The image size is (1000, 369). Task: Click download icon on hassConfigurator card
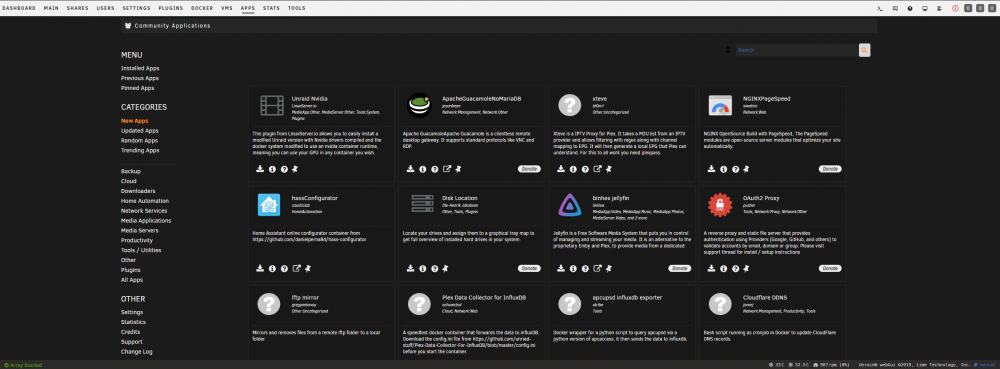[260, 268]
